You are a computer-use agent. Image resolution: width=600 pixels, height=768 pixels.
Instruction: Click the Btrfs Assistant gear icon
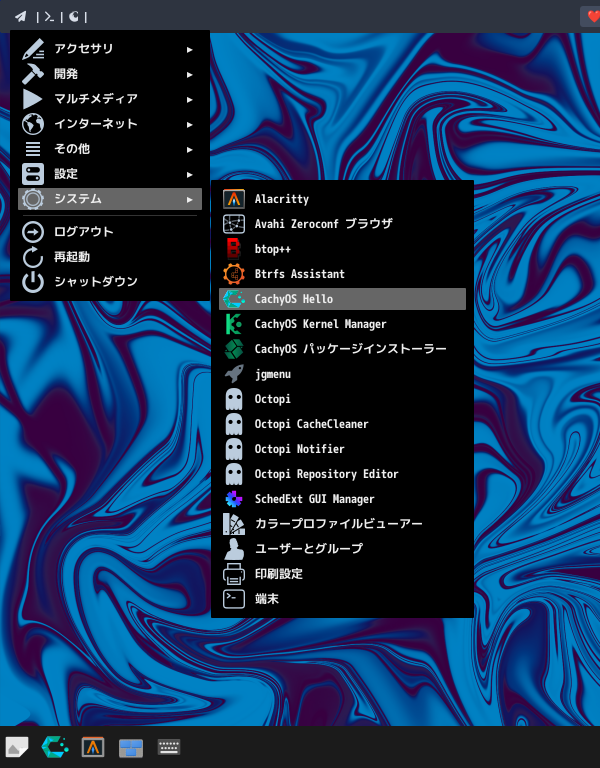234,274
